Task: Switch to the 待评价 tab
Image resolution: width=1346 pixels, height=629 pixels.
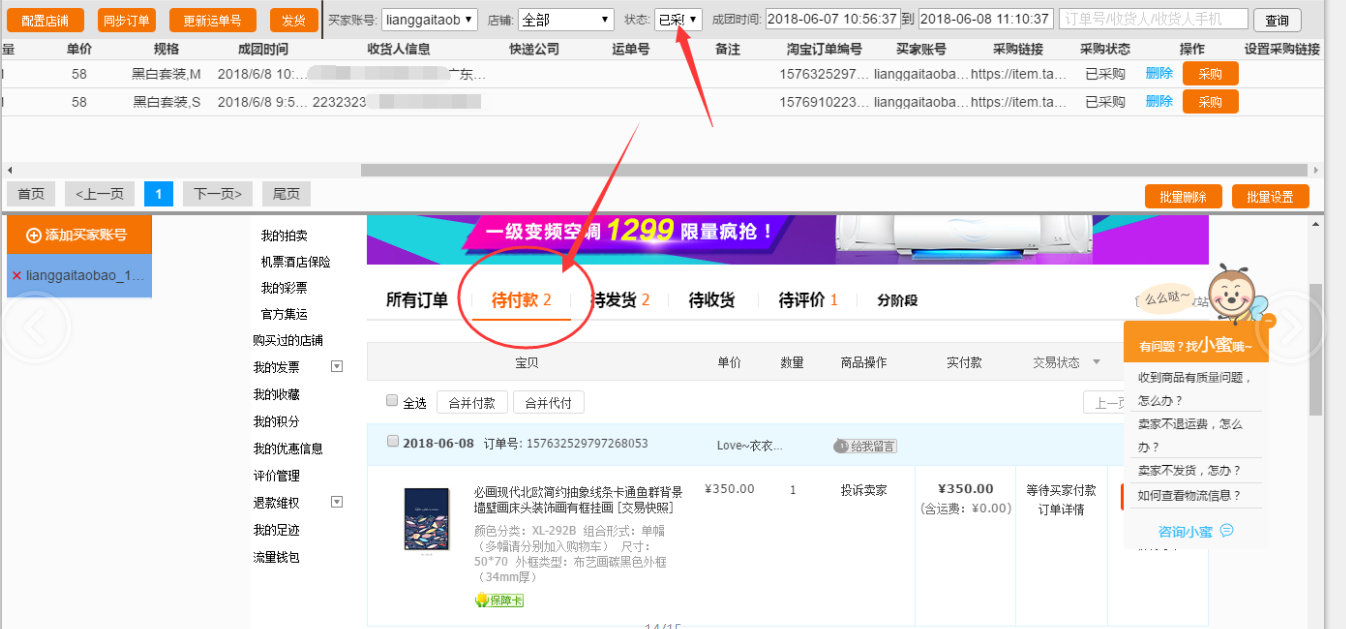Action: 808,300
